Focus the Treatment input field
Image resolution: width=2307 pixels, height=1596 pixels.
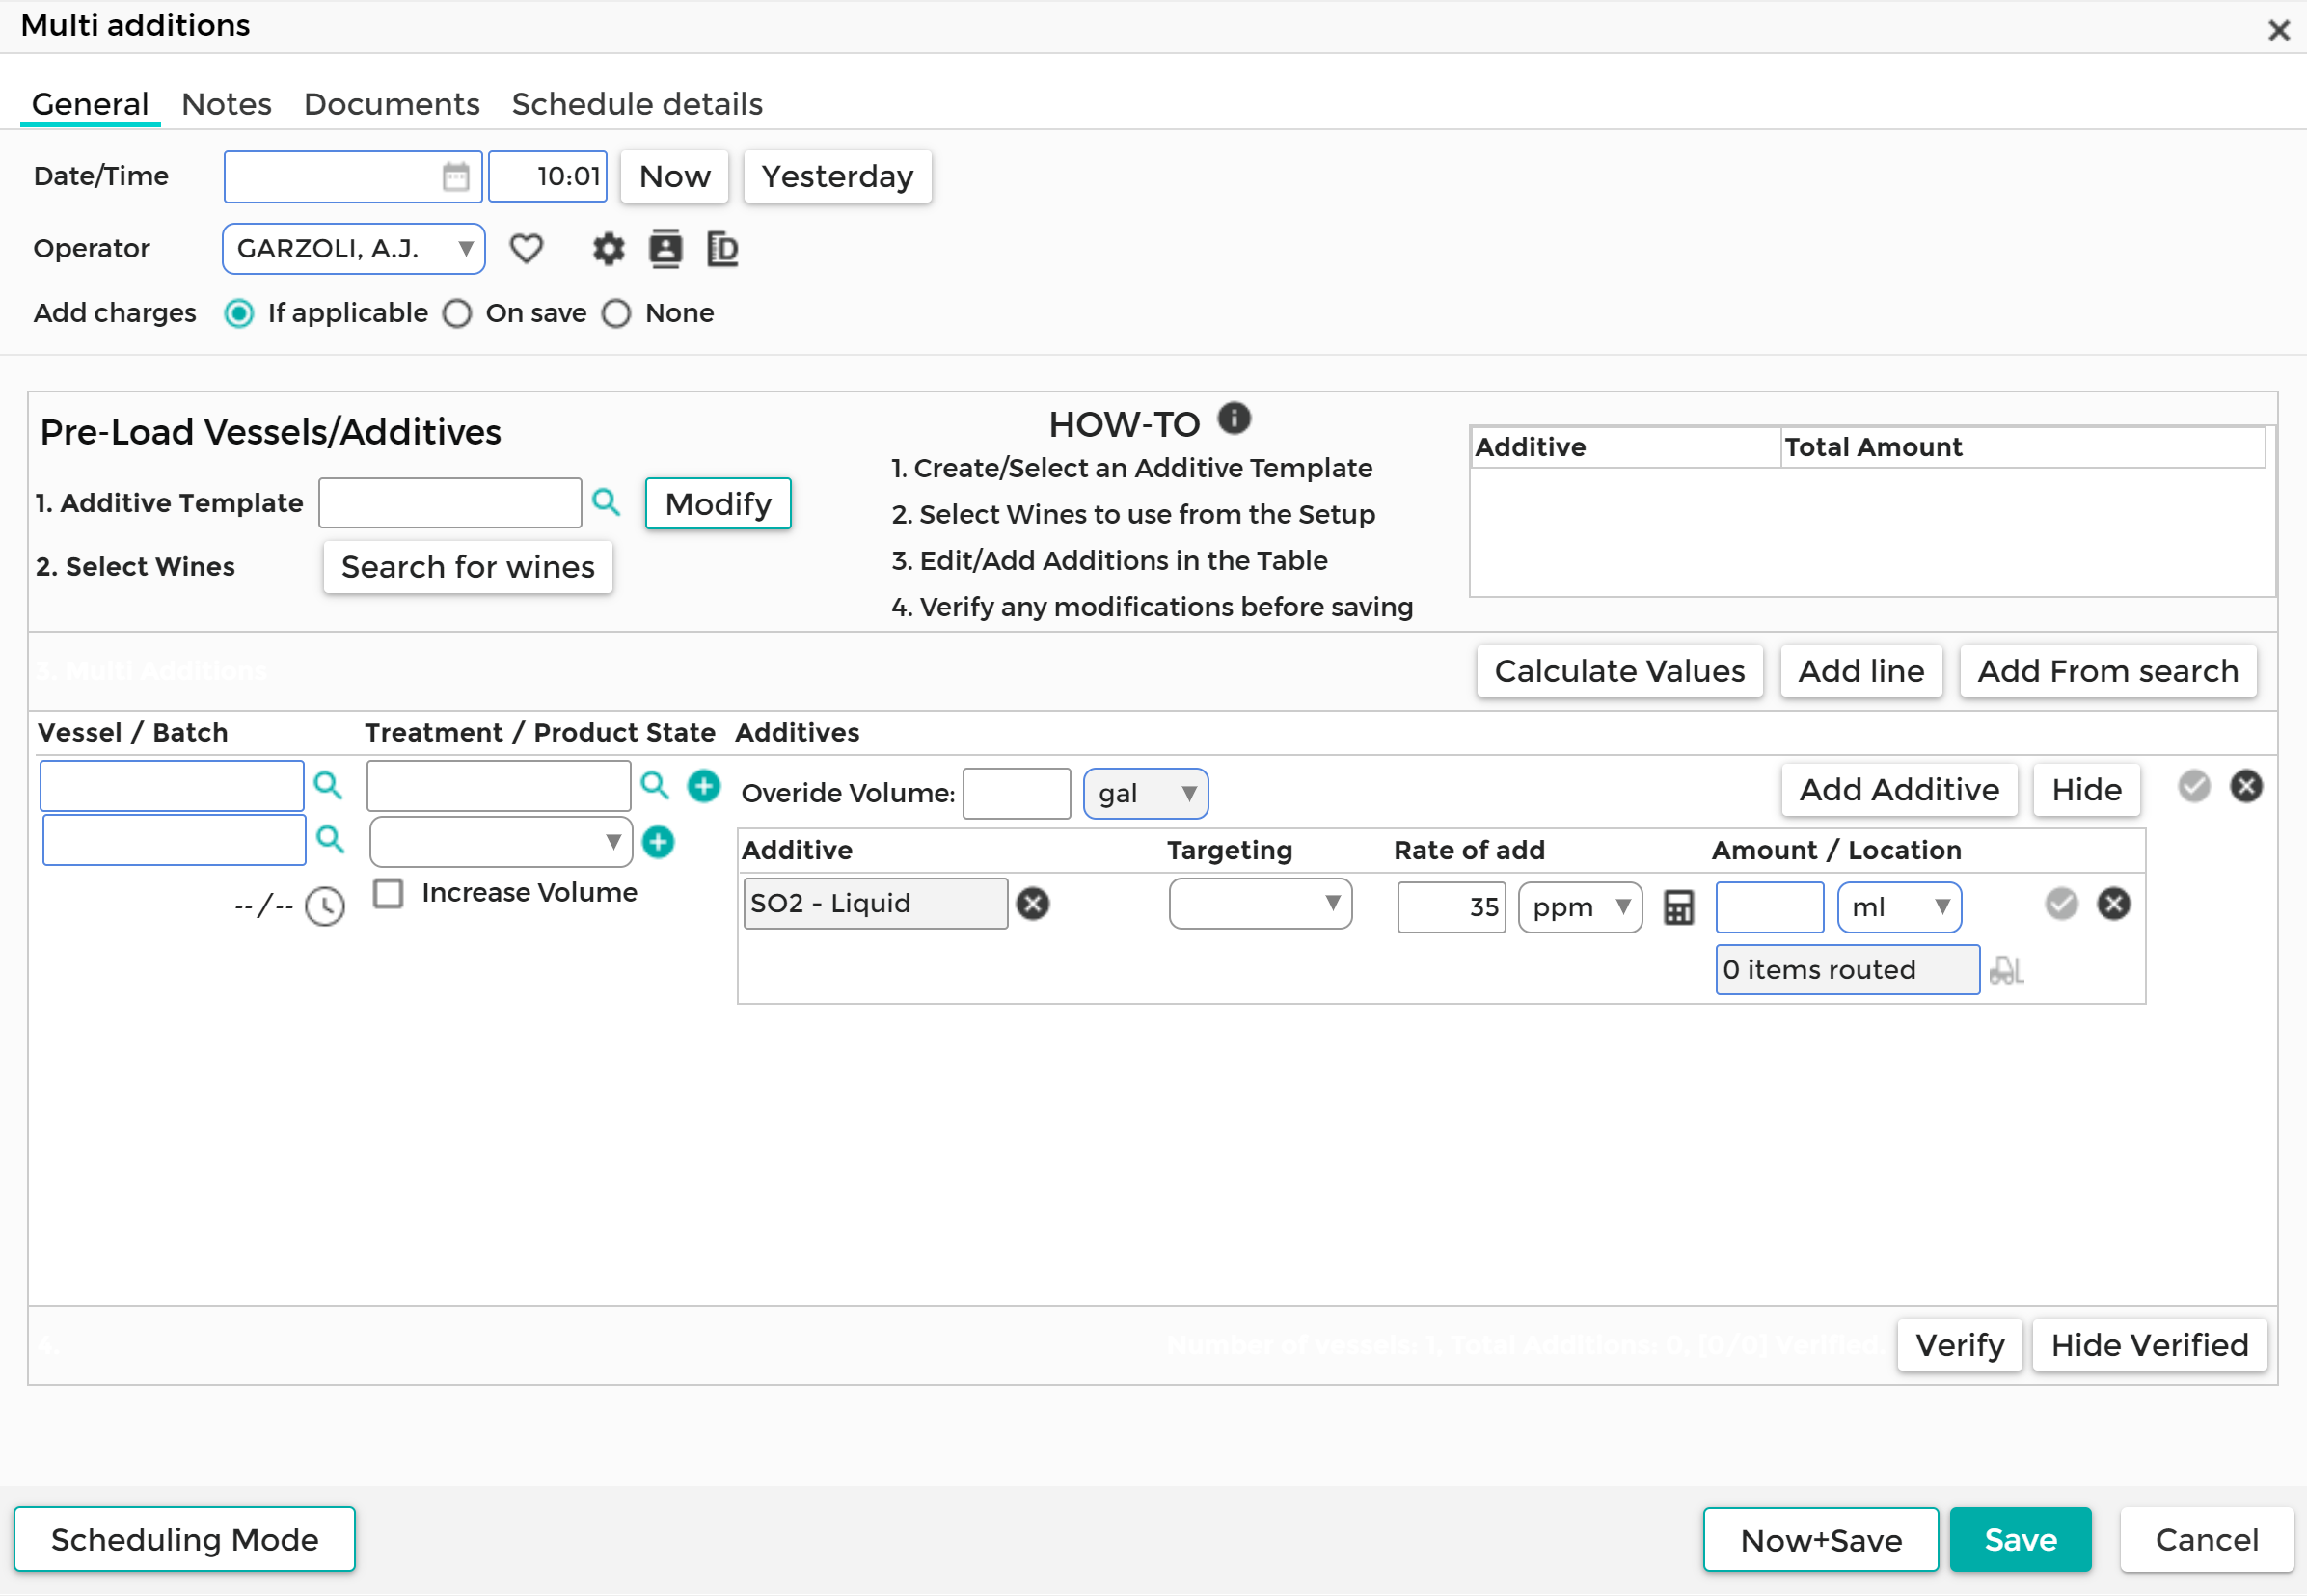click(x=499, y=786)
